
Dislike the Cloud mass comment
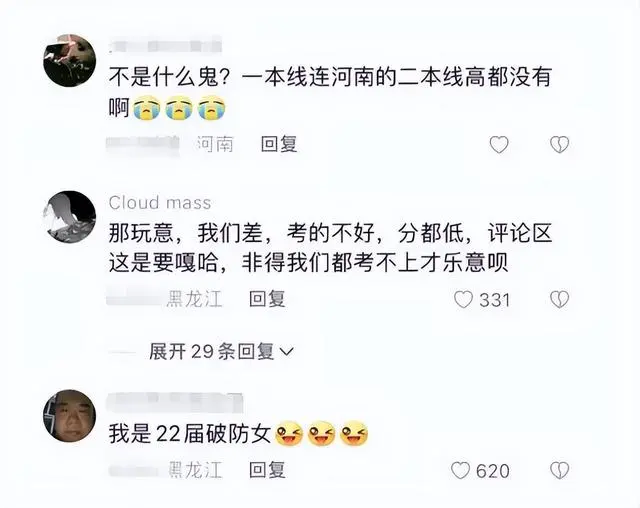(x=559, y=299)
